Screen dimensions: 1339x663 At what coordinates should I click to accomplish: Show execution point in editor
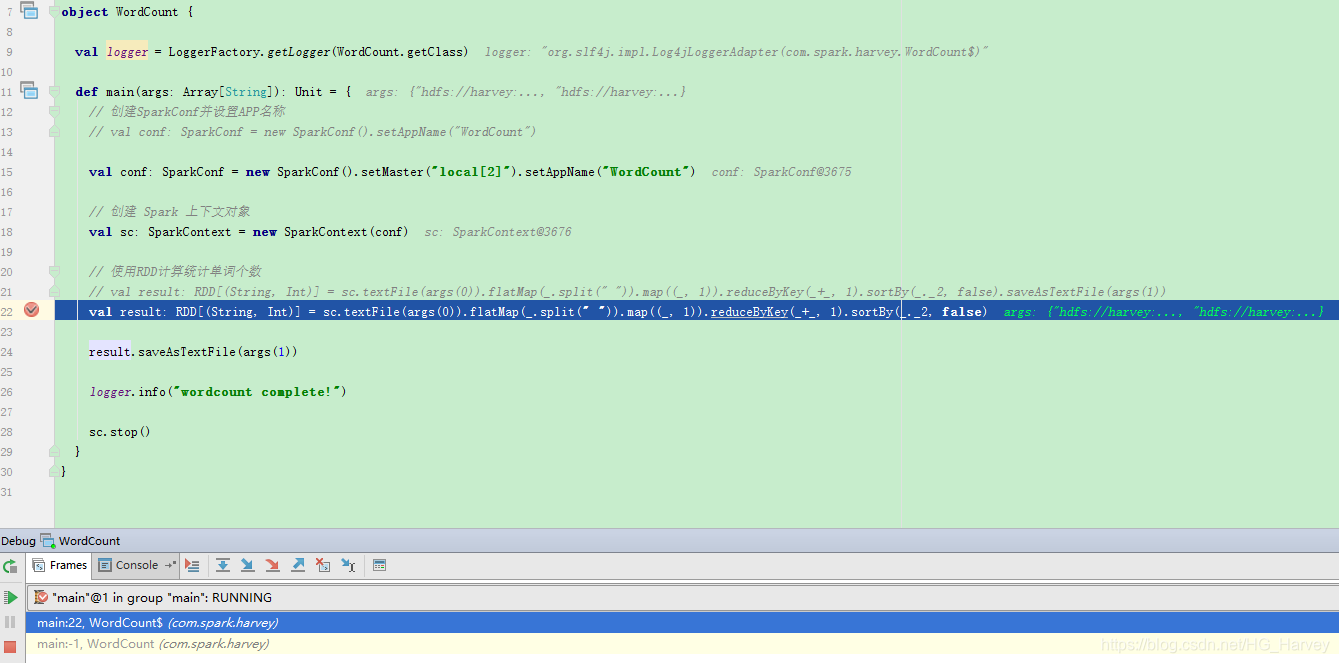coord(193,565)
